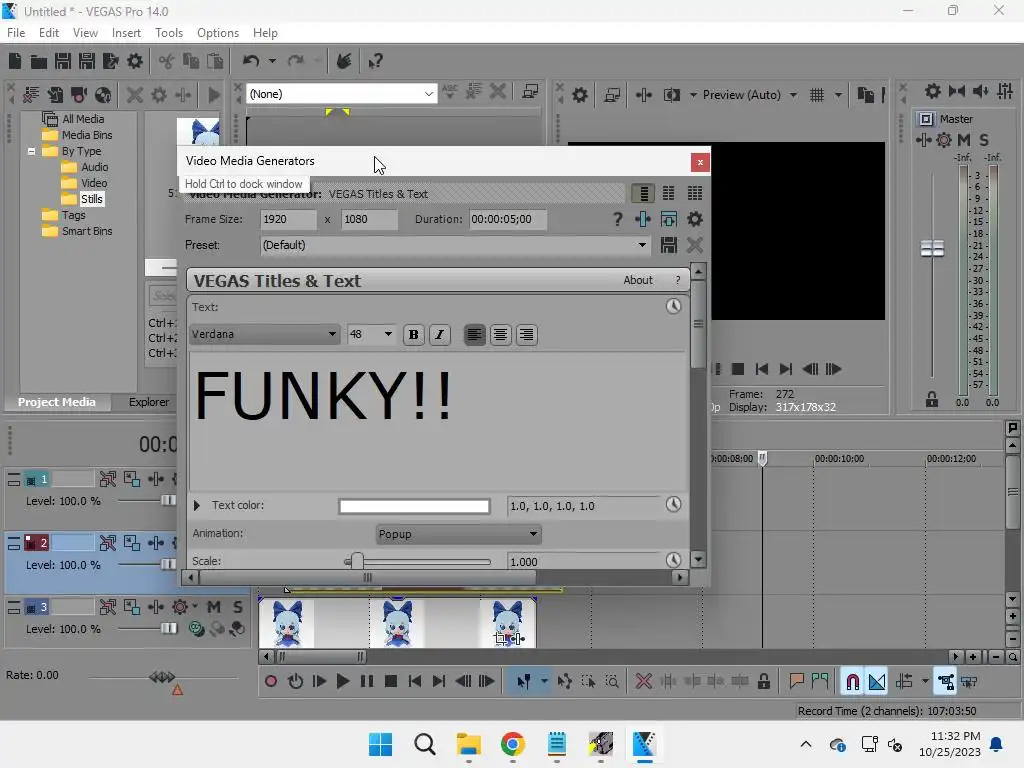Viewport: 1024px width, 768px height.
Task: Click the Event Pan/Crop icon on clip
Action: 502,639
